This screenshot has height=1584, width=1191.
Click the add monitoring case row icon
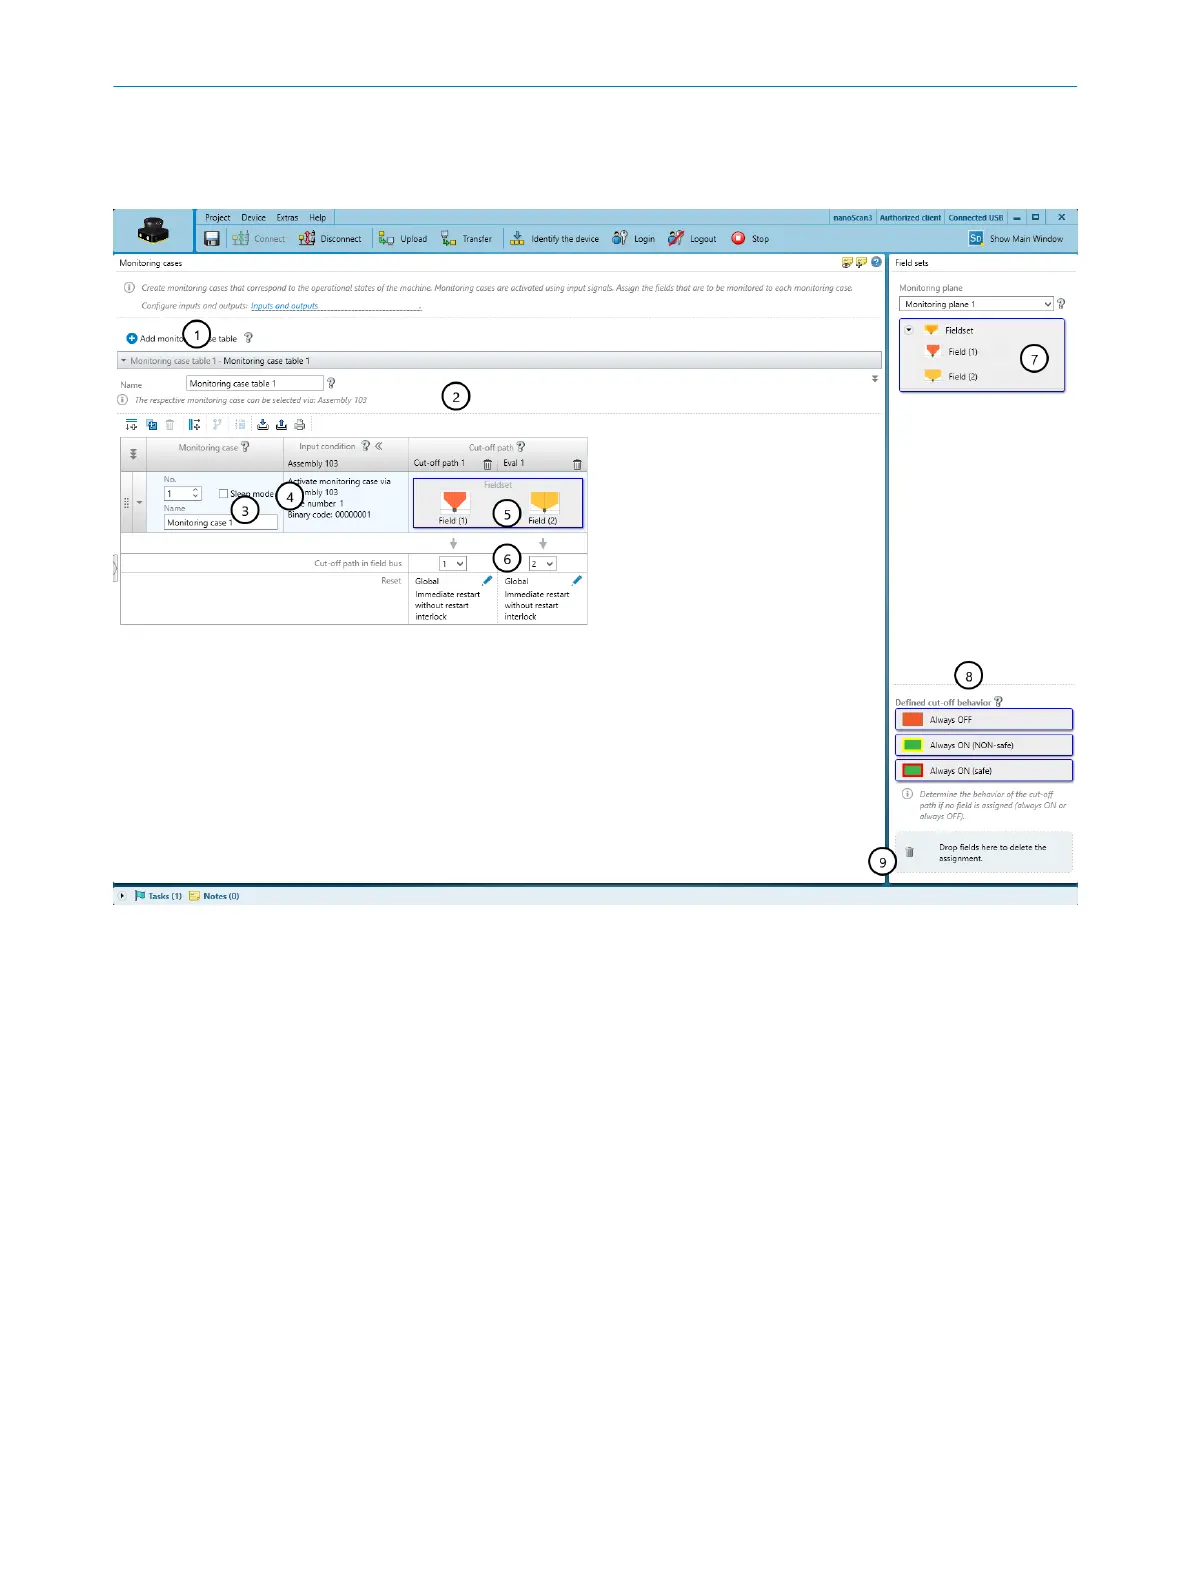131,425
